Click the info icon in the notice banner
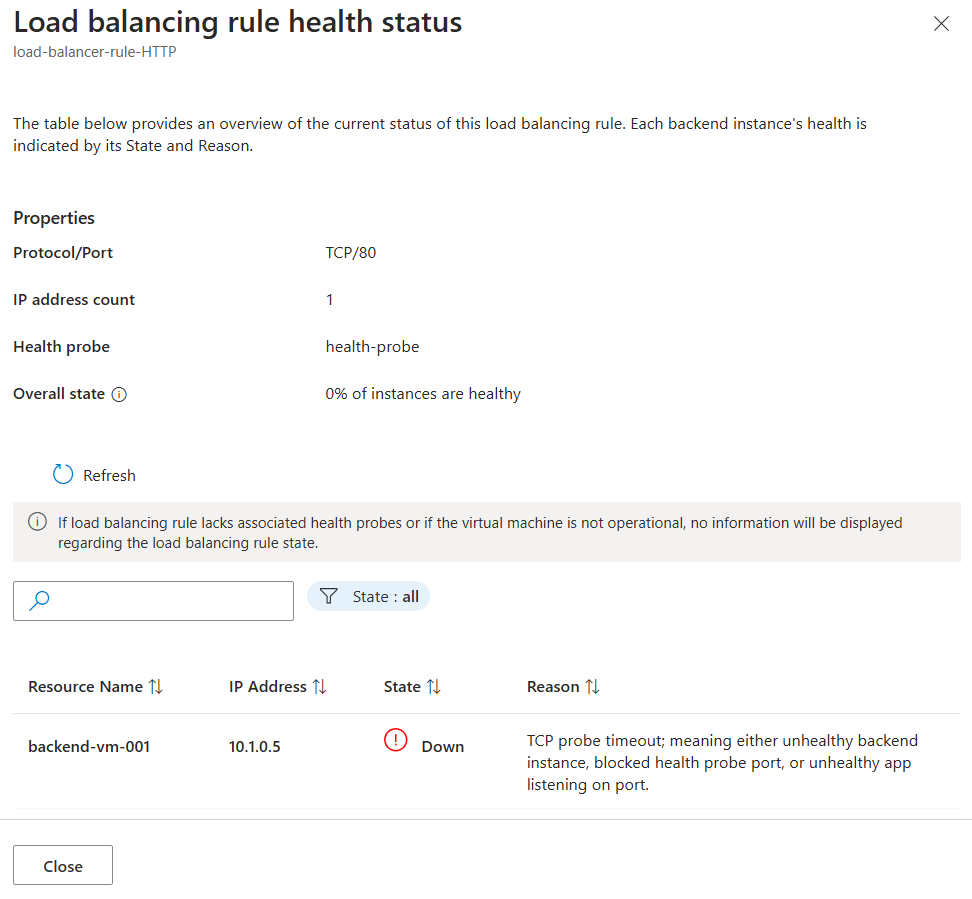Screen dimensions: 972x899 pyautogui.click(x=37, y=522)
